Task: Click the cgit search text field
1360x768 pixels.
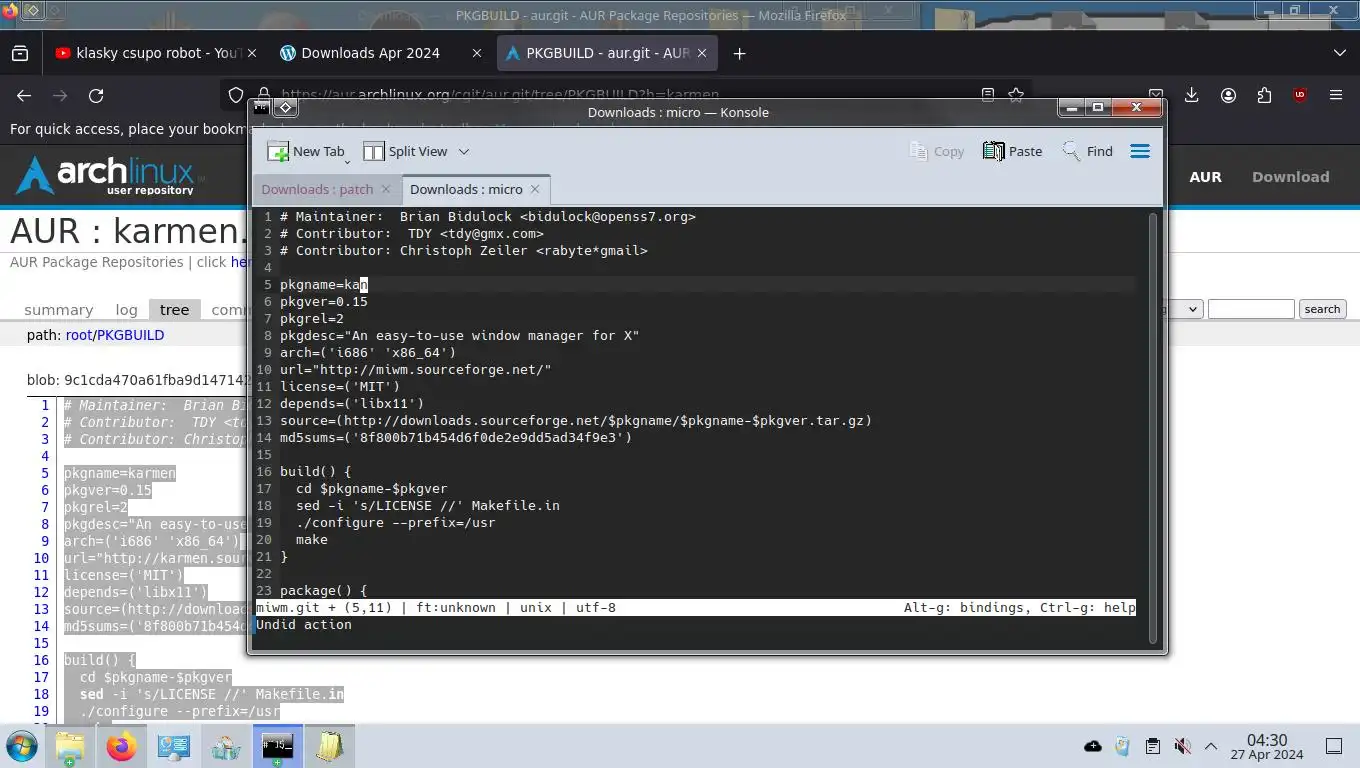Action: (1251, 309)
